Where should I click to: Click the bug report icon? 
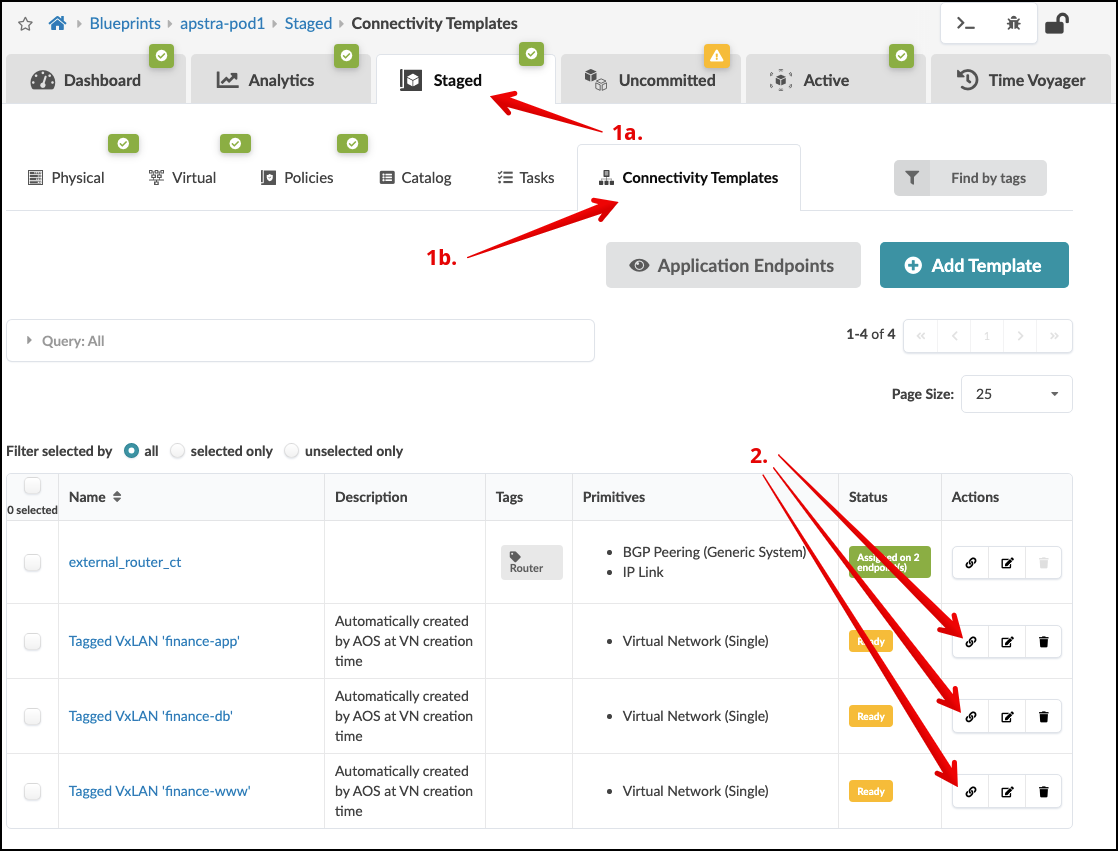point(1013,24)
